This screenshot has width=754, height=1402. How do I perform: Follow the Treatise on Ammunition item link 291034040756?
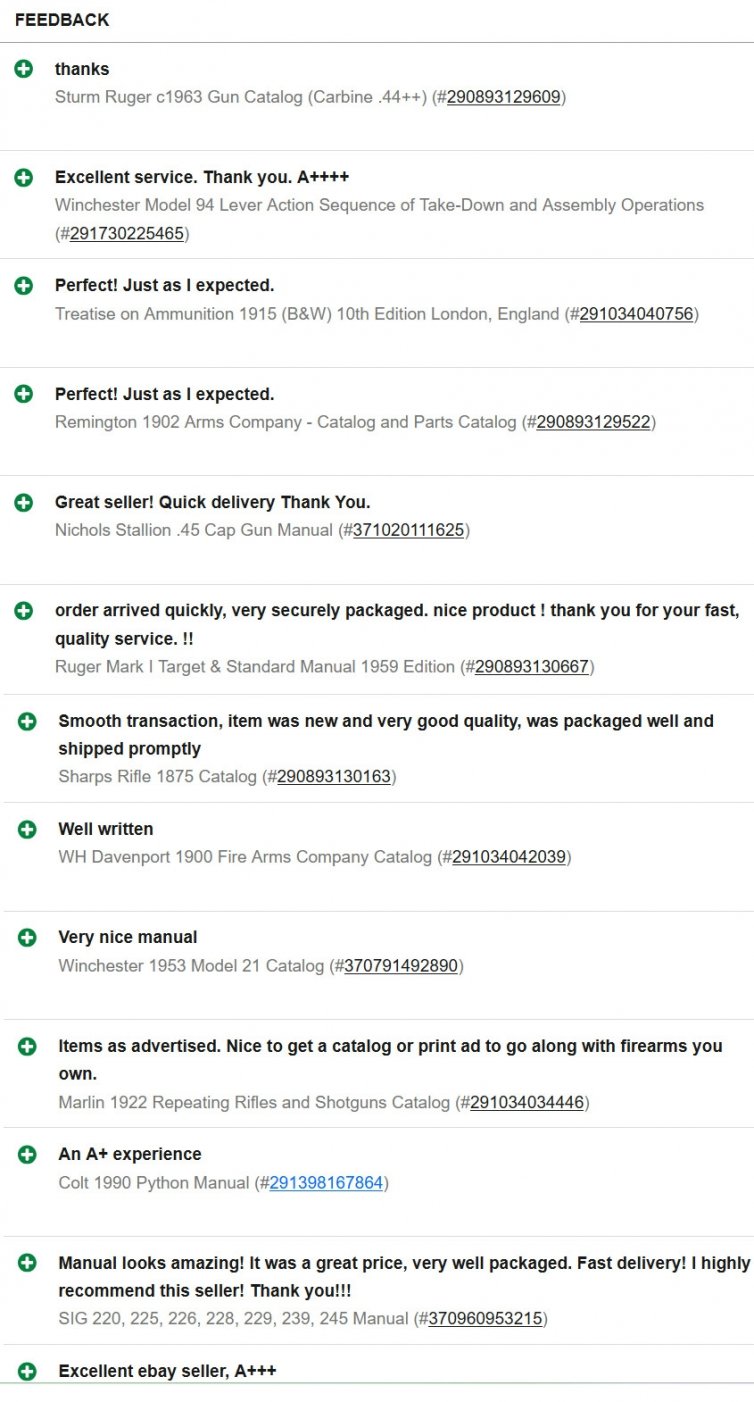(636, 314)
